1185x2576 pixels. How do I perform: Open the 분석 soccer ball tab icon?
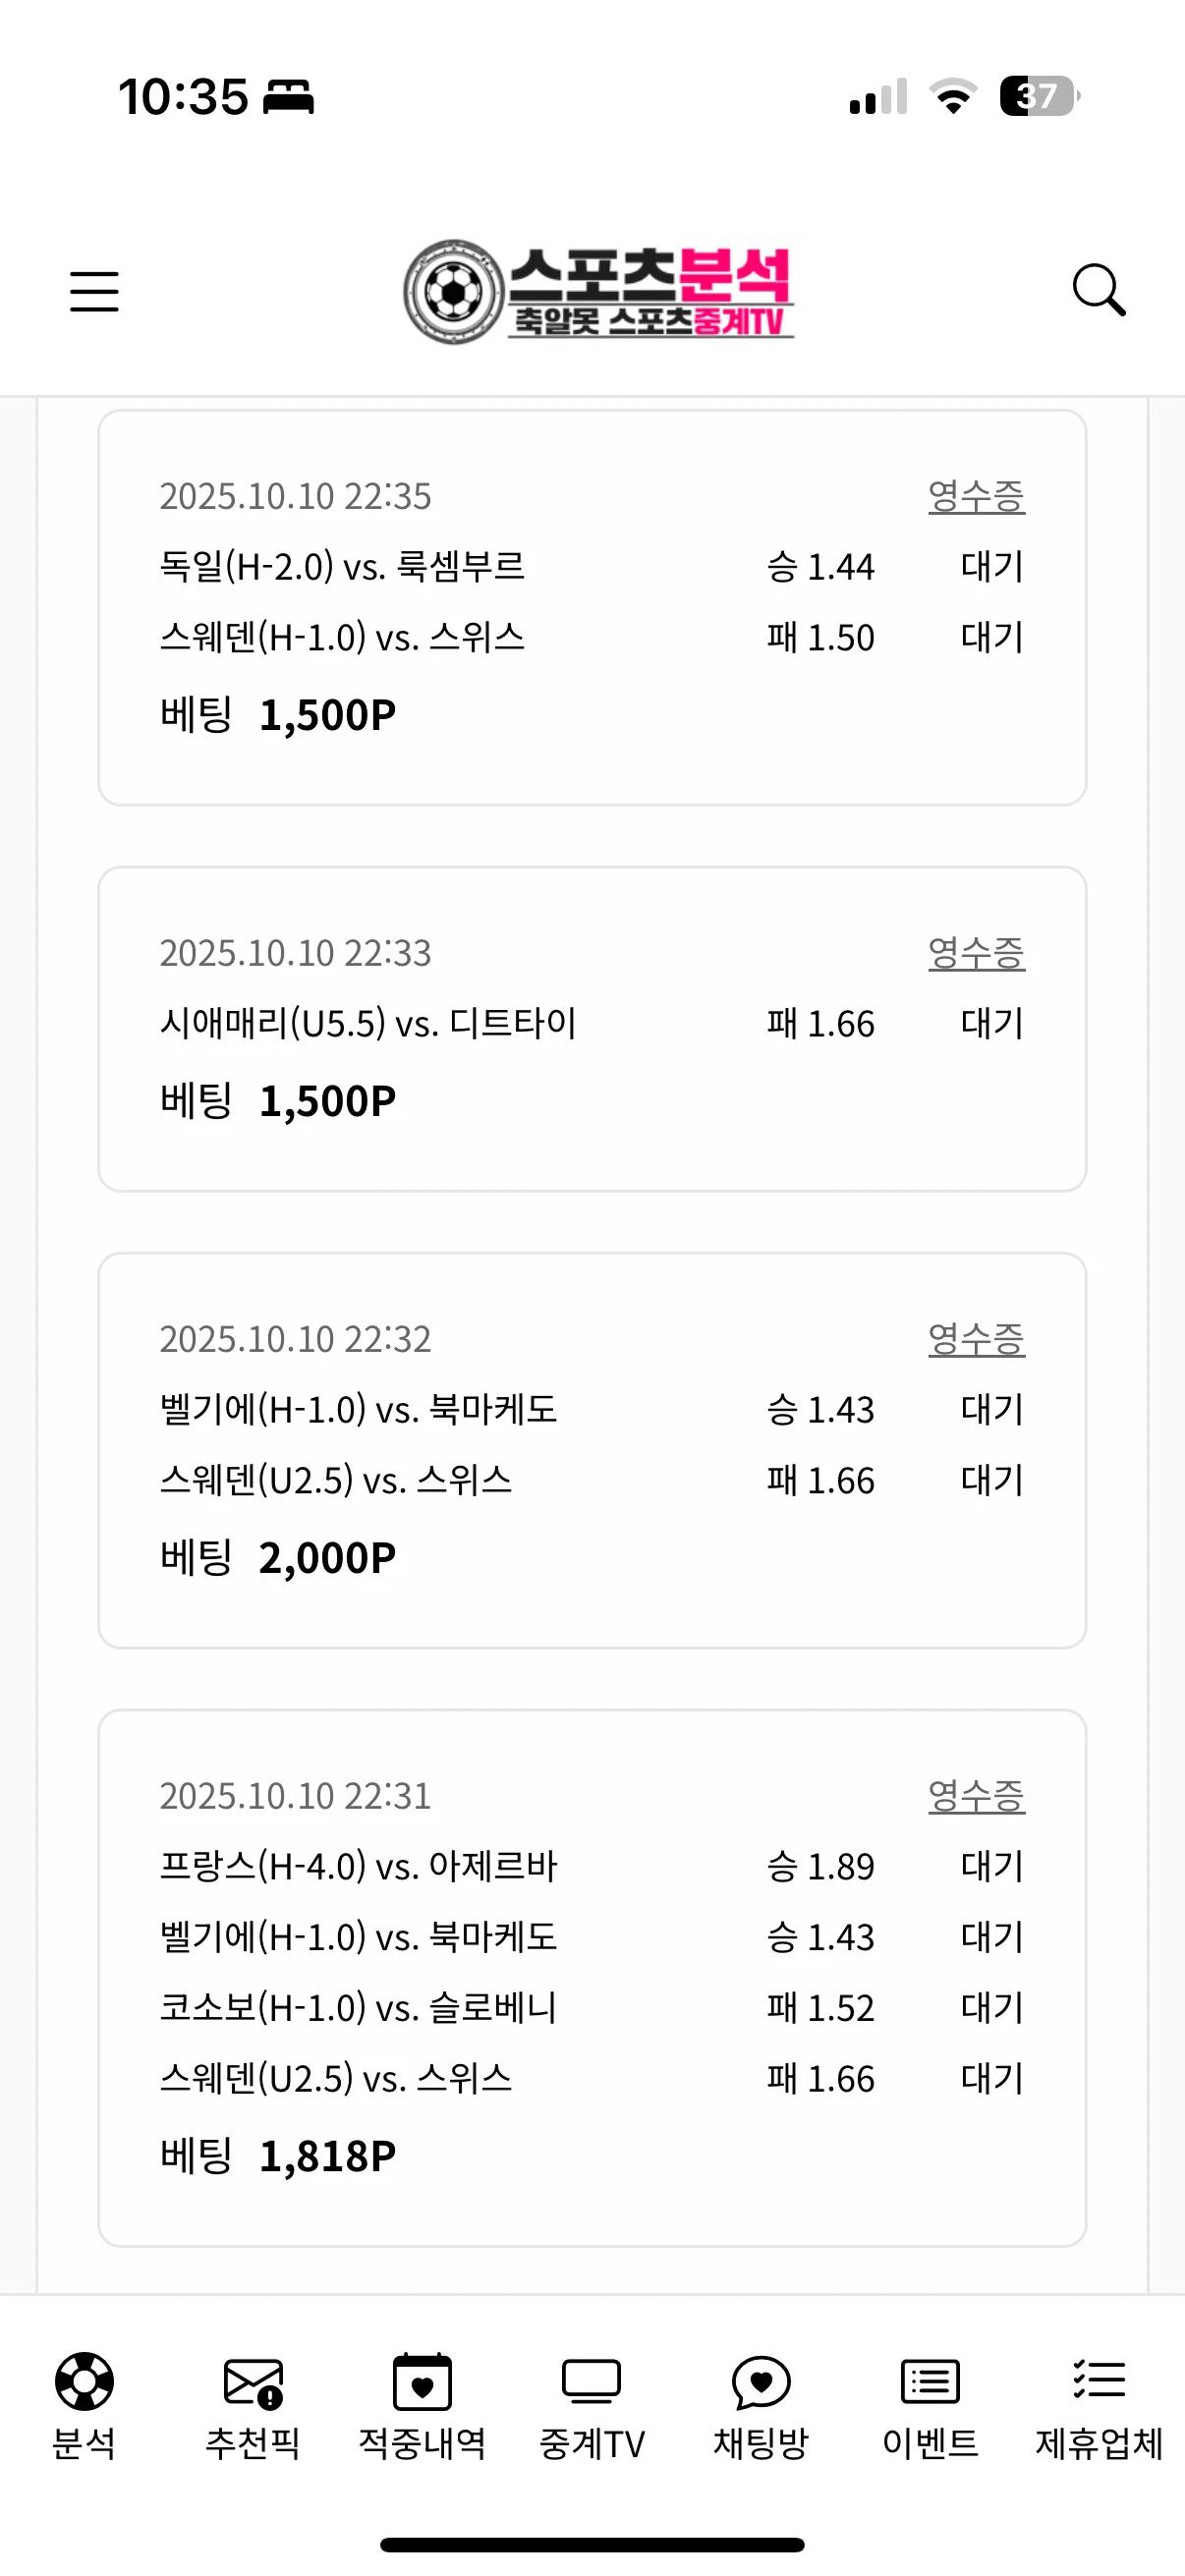click(84, 2382)
